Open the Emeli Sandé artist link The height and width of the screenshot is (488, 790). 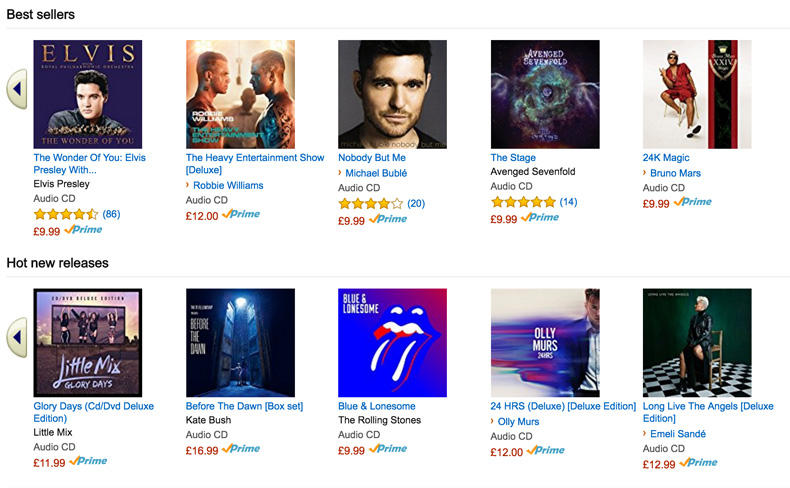[x=677, y=434]
